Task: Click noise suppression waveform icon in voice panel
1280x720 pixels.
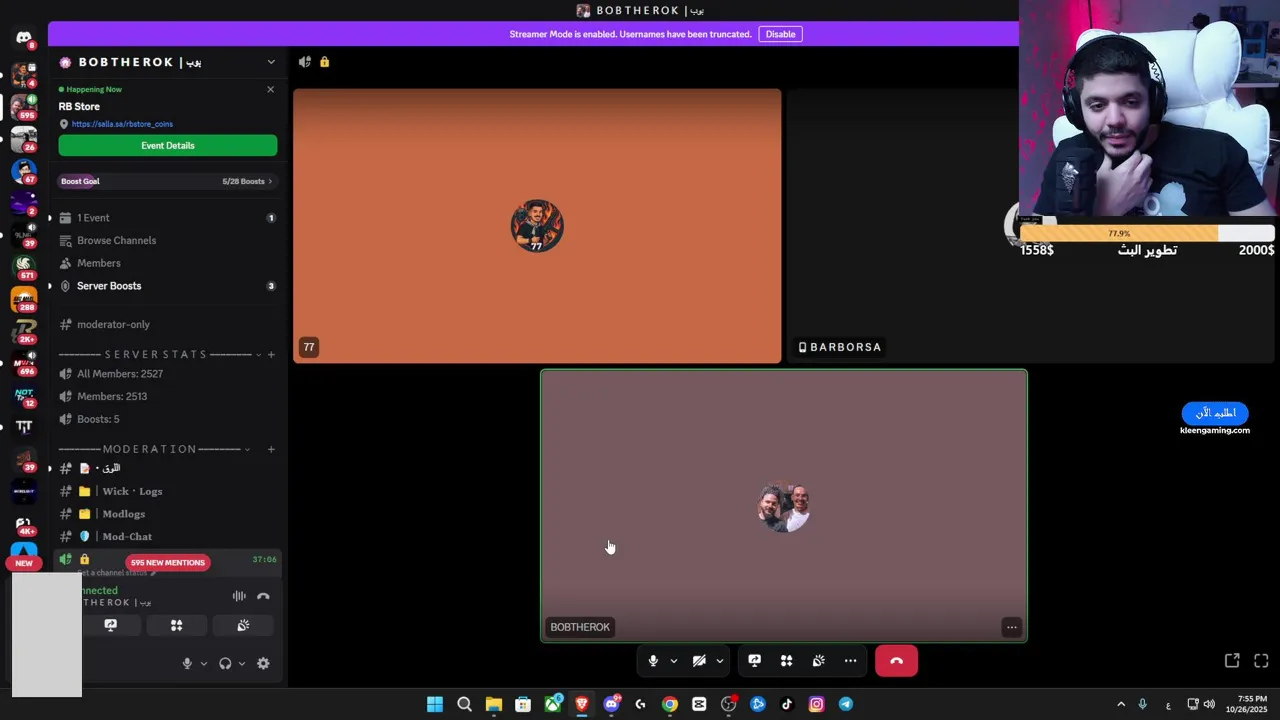Action: point(239,596)
